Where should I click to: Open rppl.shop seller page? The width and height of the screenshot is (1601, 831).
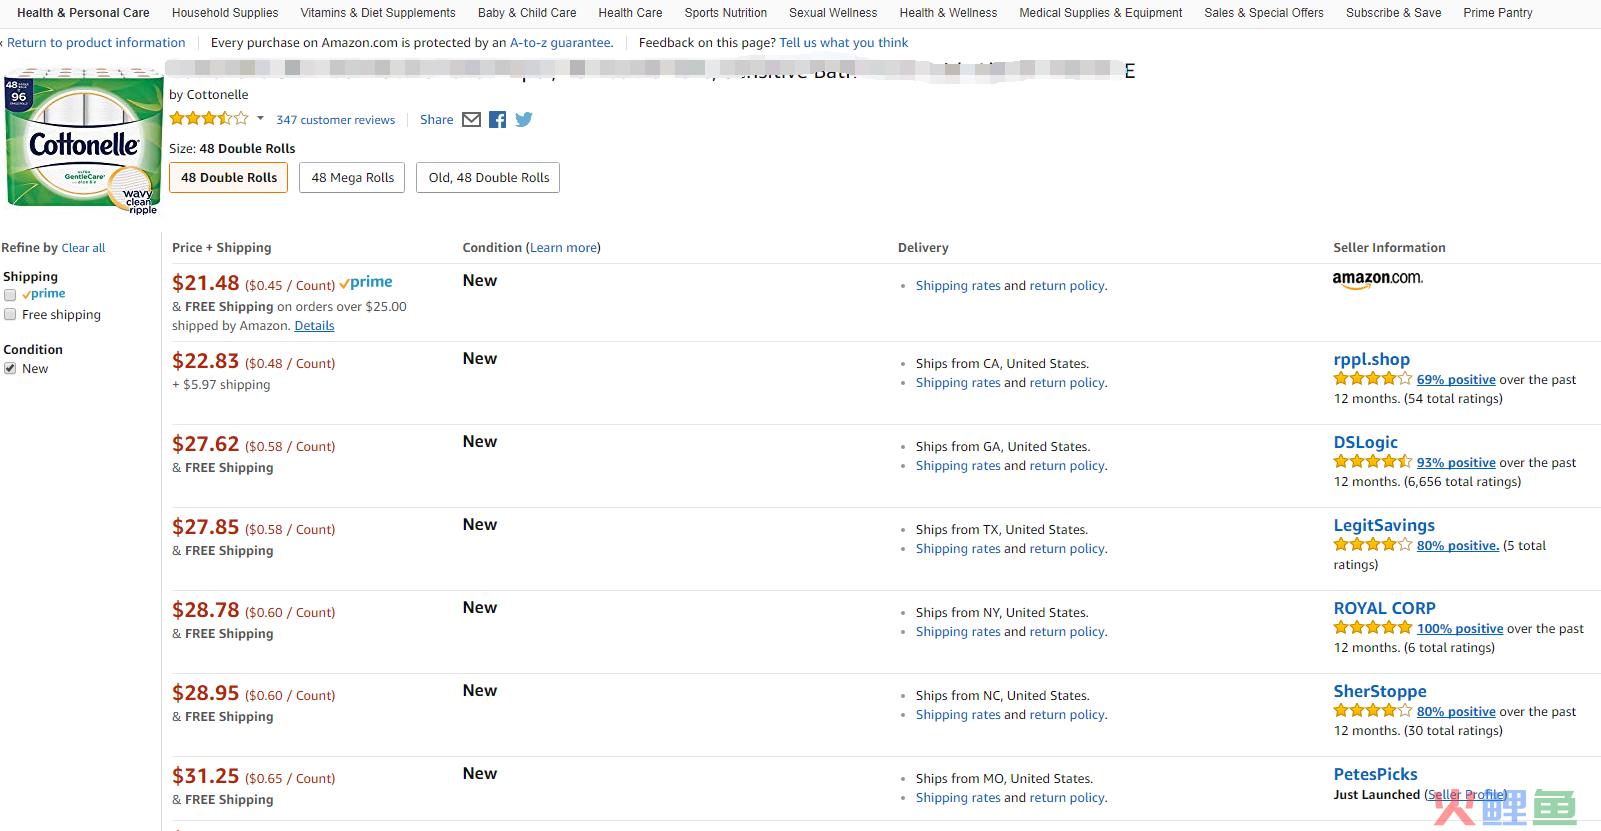click(x=1372, y=359)
